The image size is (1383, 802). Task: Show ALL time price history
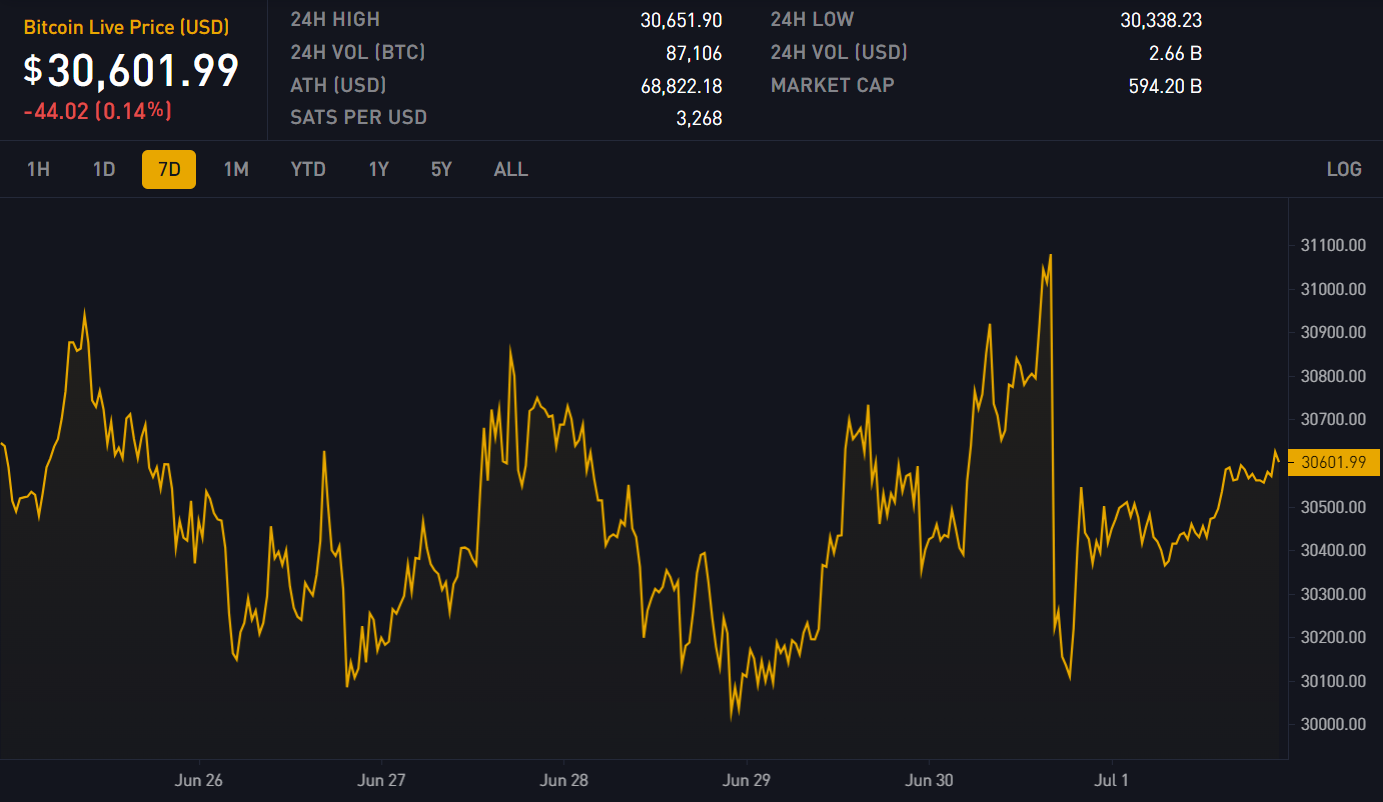(x=510, y=170)
